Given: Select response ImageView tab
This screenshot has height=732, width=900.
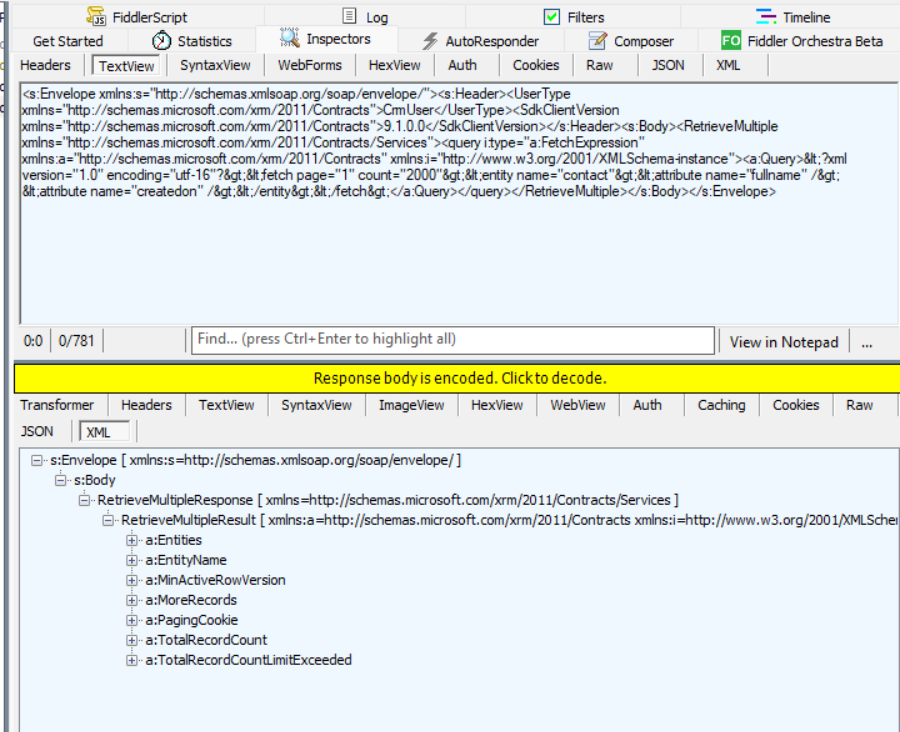Looking at the screenshot, I should pos(412,405).
